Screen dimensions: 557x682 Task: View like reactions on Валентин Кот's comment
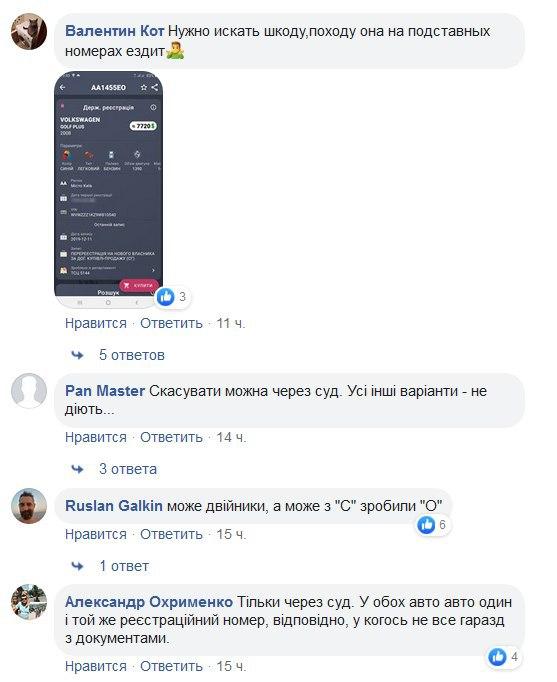[172, 297]
